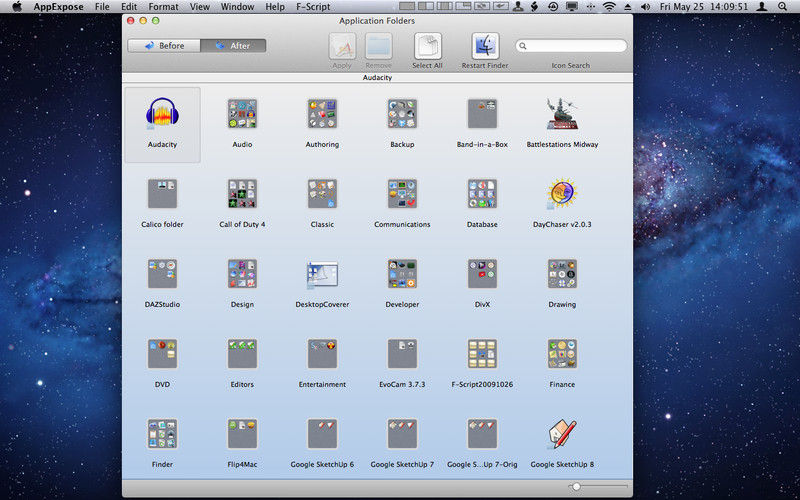Select the DivX folder icon
The height and width of the screenshot is (500, 800).
(x=482, y=273)
